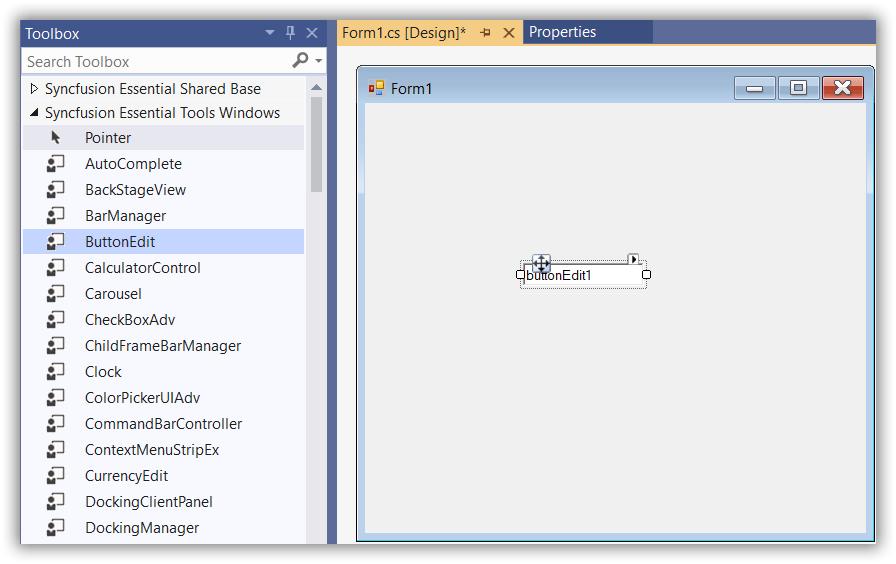The width and height of the screenshot is (896, 564).
Task: Click the Form1 title bar icon
Action: pos(376,88)
